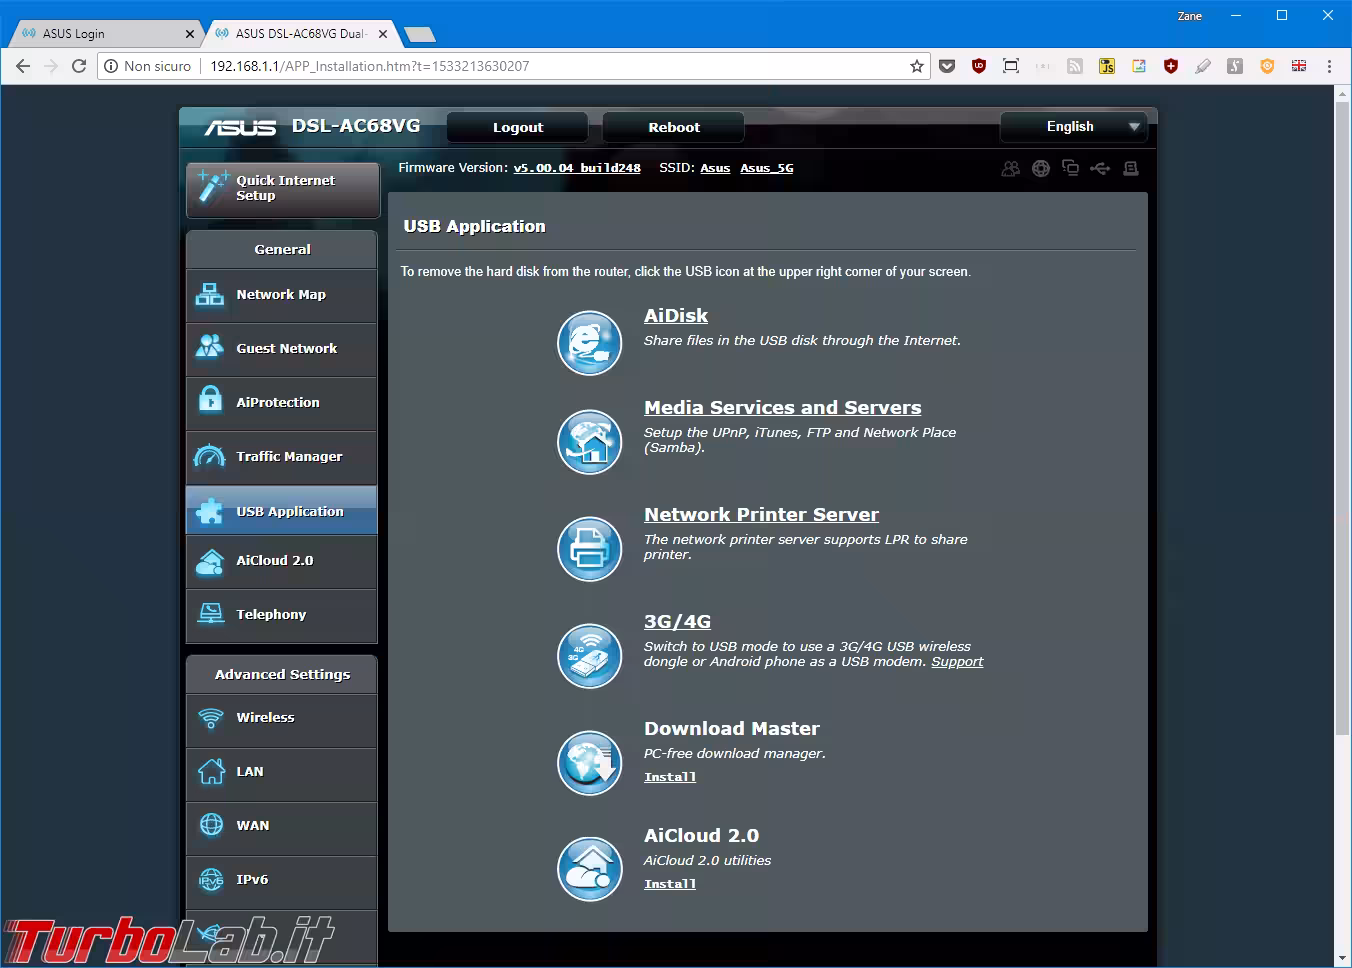Click the Download Master globe icon
1352x968 pixels.
pos(589,763)
